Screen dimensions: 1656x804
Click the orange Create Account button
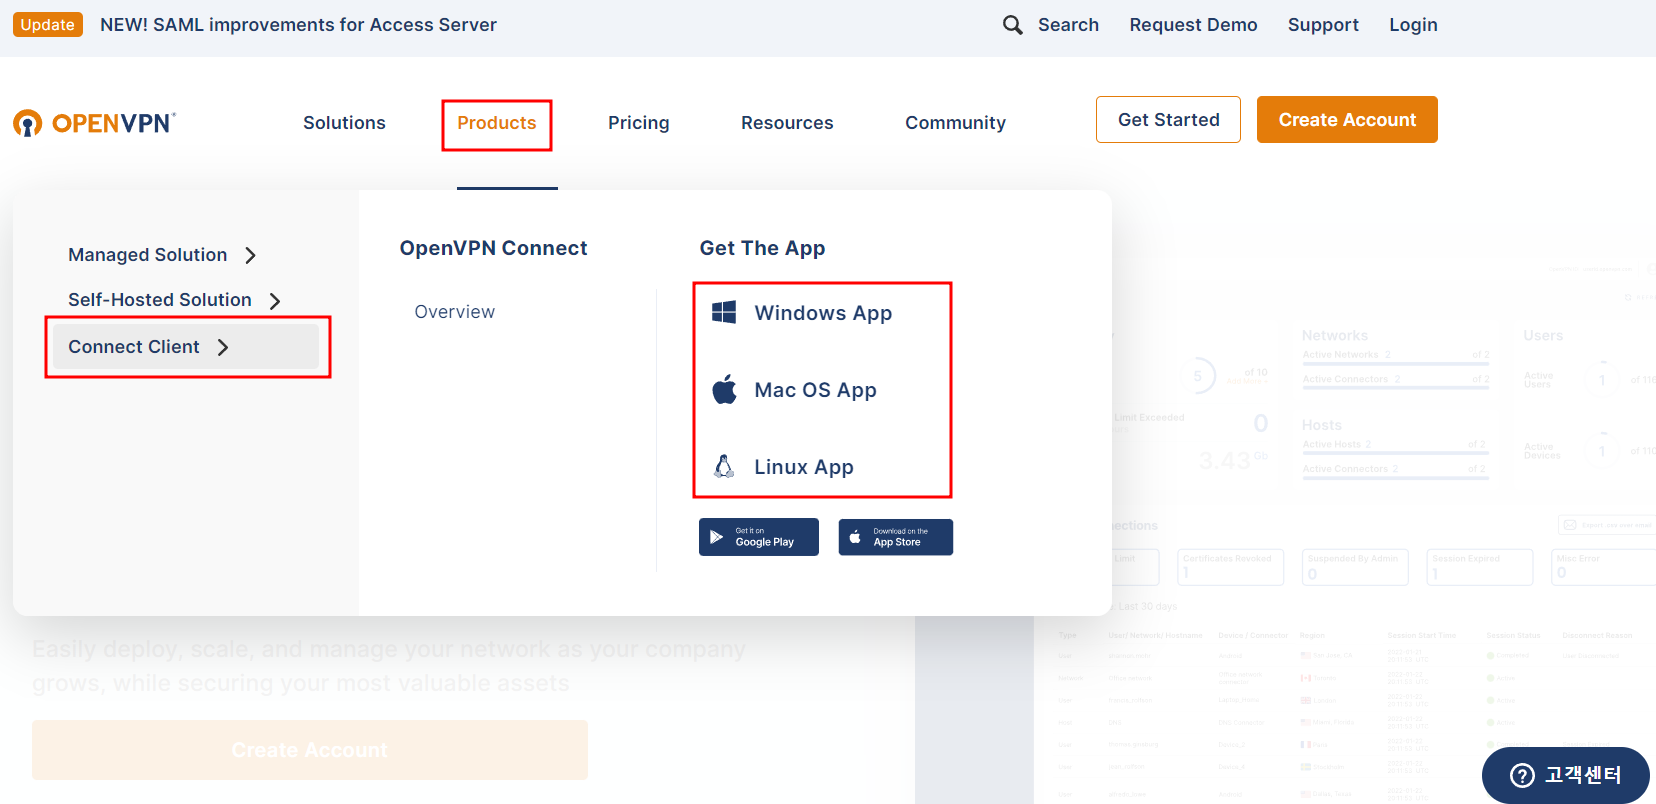[x=1347, y=120]
